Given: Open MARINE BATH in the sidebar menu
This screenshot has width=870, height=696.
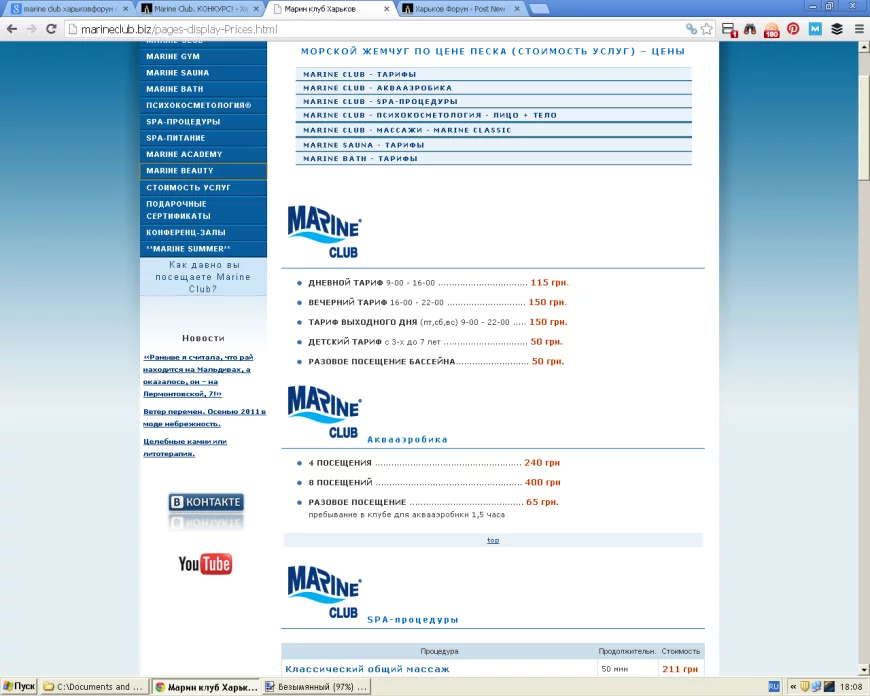Looking at the screenshot, I should coord(203,89).
